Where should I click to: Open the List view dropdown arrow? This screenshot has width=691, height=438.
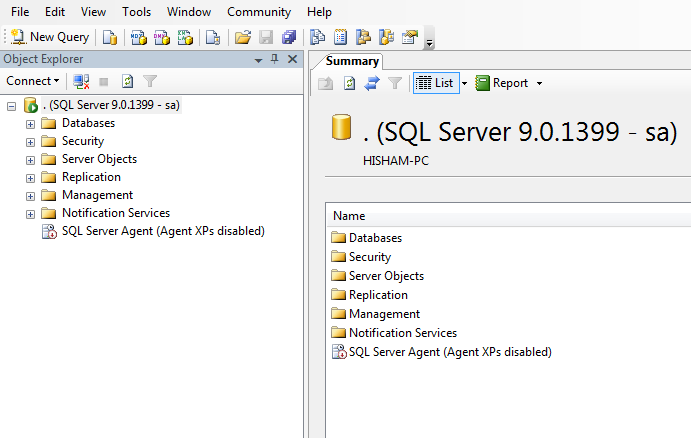tap(464, 83)
